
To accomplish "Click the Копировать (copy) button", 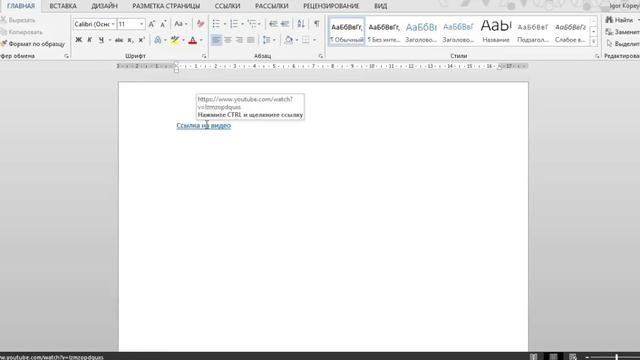I will [x=22, y=32].
